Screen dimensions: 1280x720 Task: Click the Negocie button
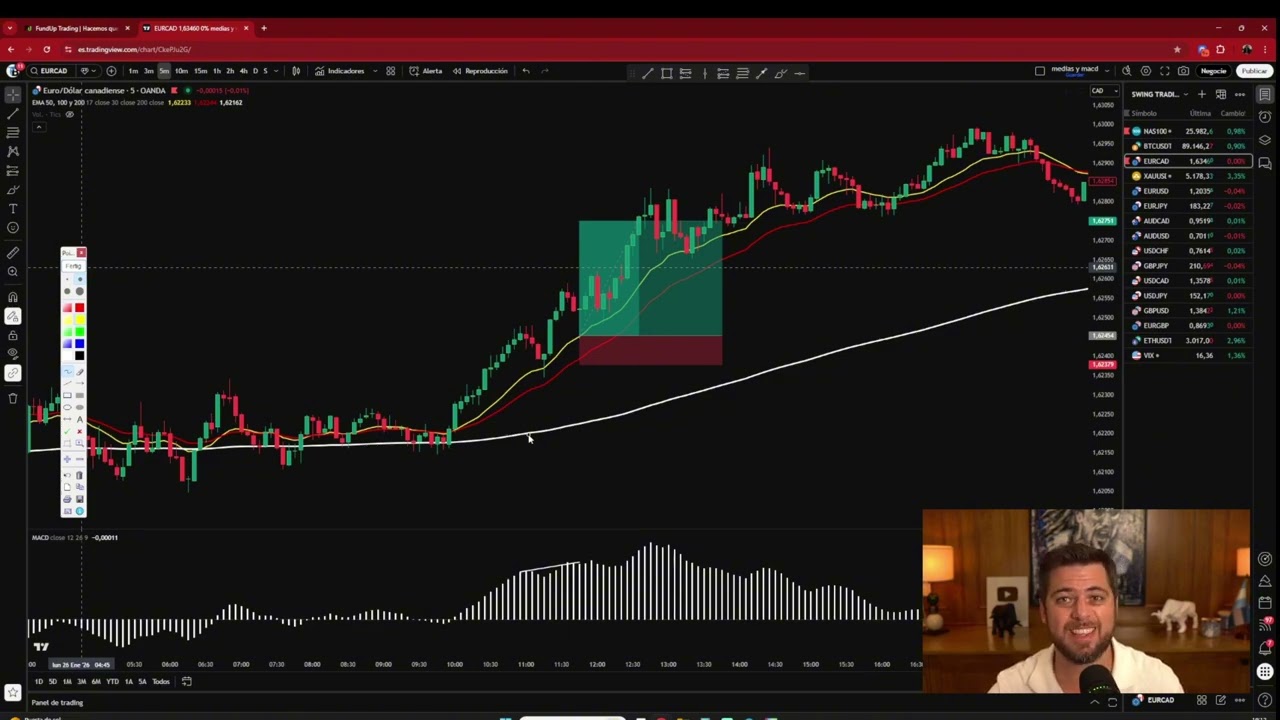pos(1213,71)
